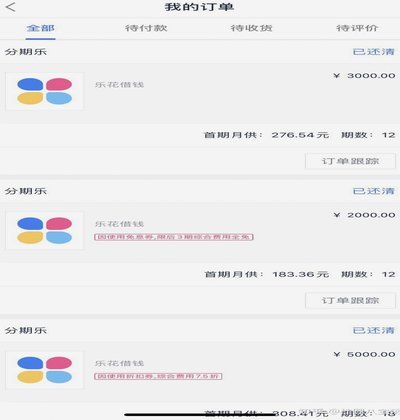Screen dimensions: 400x420
Task: Tap the 乐花借钱 logo of the 2000.00 order
Action: [45, 231]
